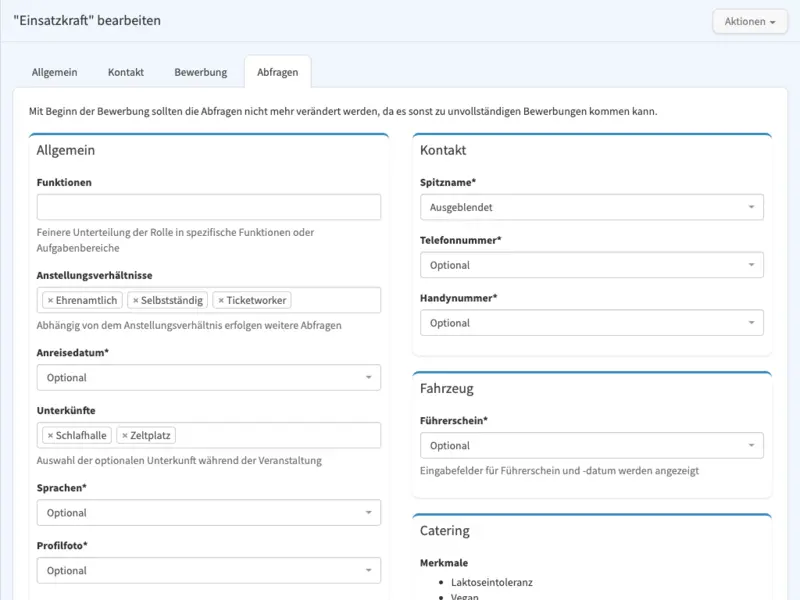This screenshot has height=600, width=800.
Task: Expand the Handynummer select box
Action: 592,322
